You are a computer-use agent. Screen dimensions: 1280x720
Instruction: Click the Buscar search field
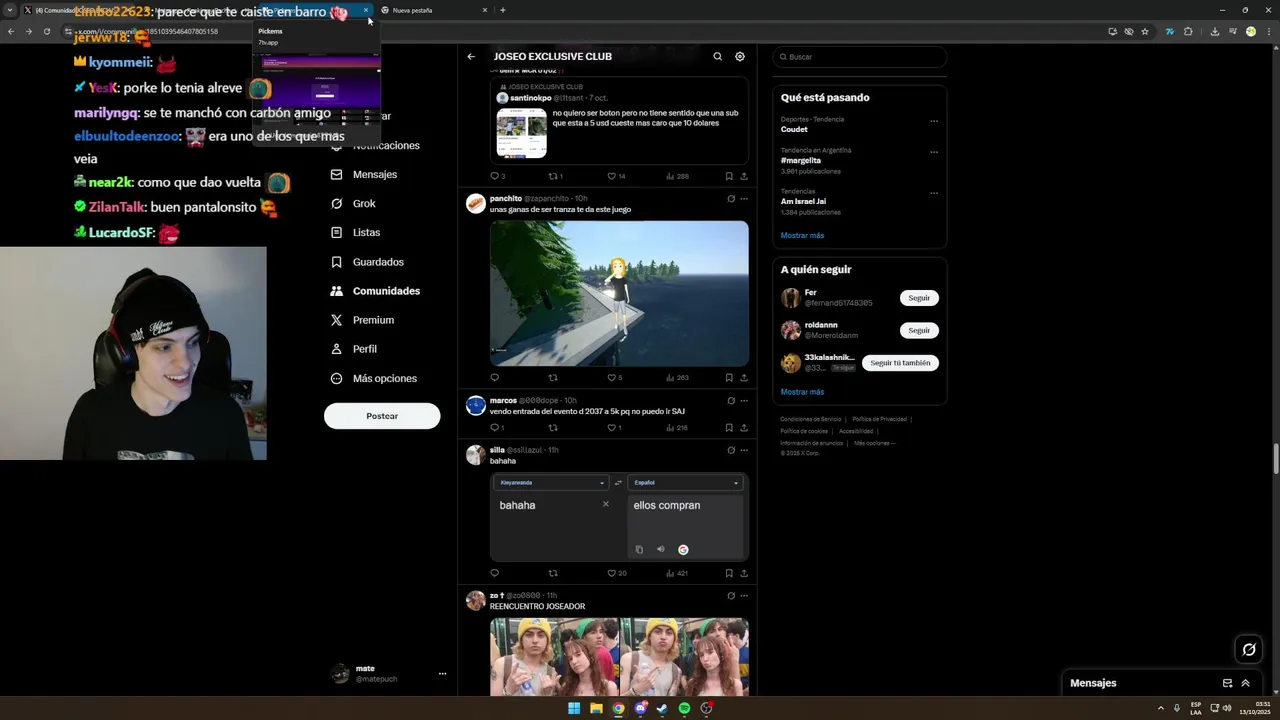(x=859, y=57)
